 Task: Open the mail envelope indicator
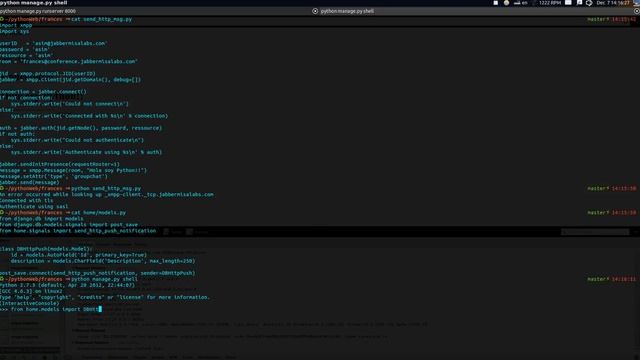point(568,3)
